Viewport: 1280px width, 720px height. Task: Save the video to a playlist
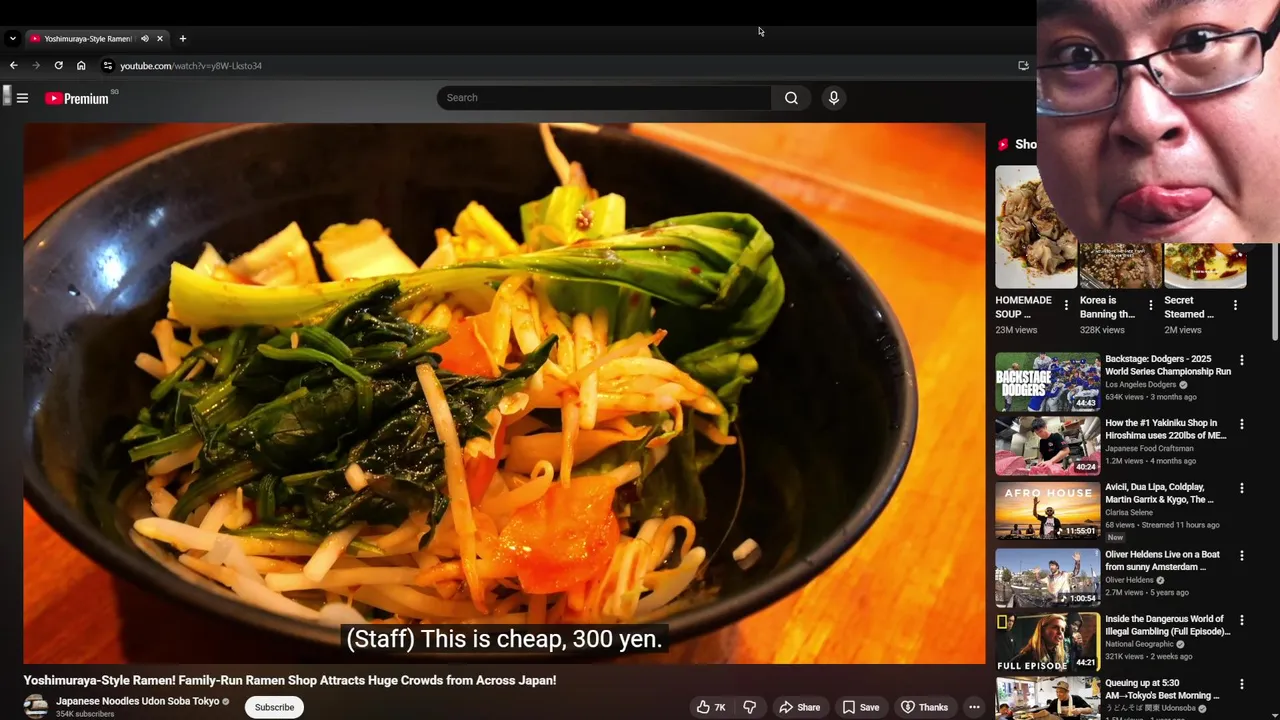tap(860, 707)
